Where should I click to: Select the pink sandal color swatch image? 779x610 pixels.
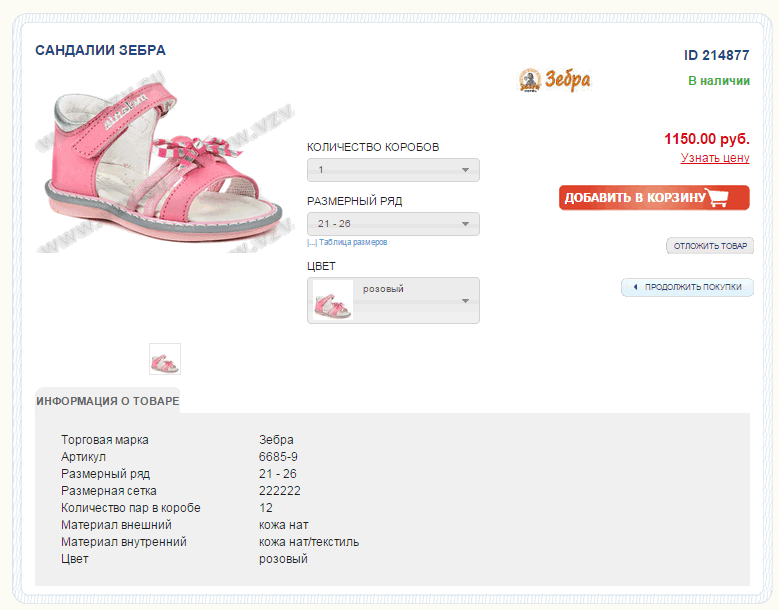point(333,300)
